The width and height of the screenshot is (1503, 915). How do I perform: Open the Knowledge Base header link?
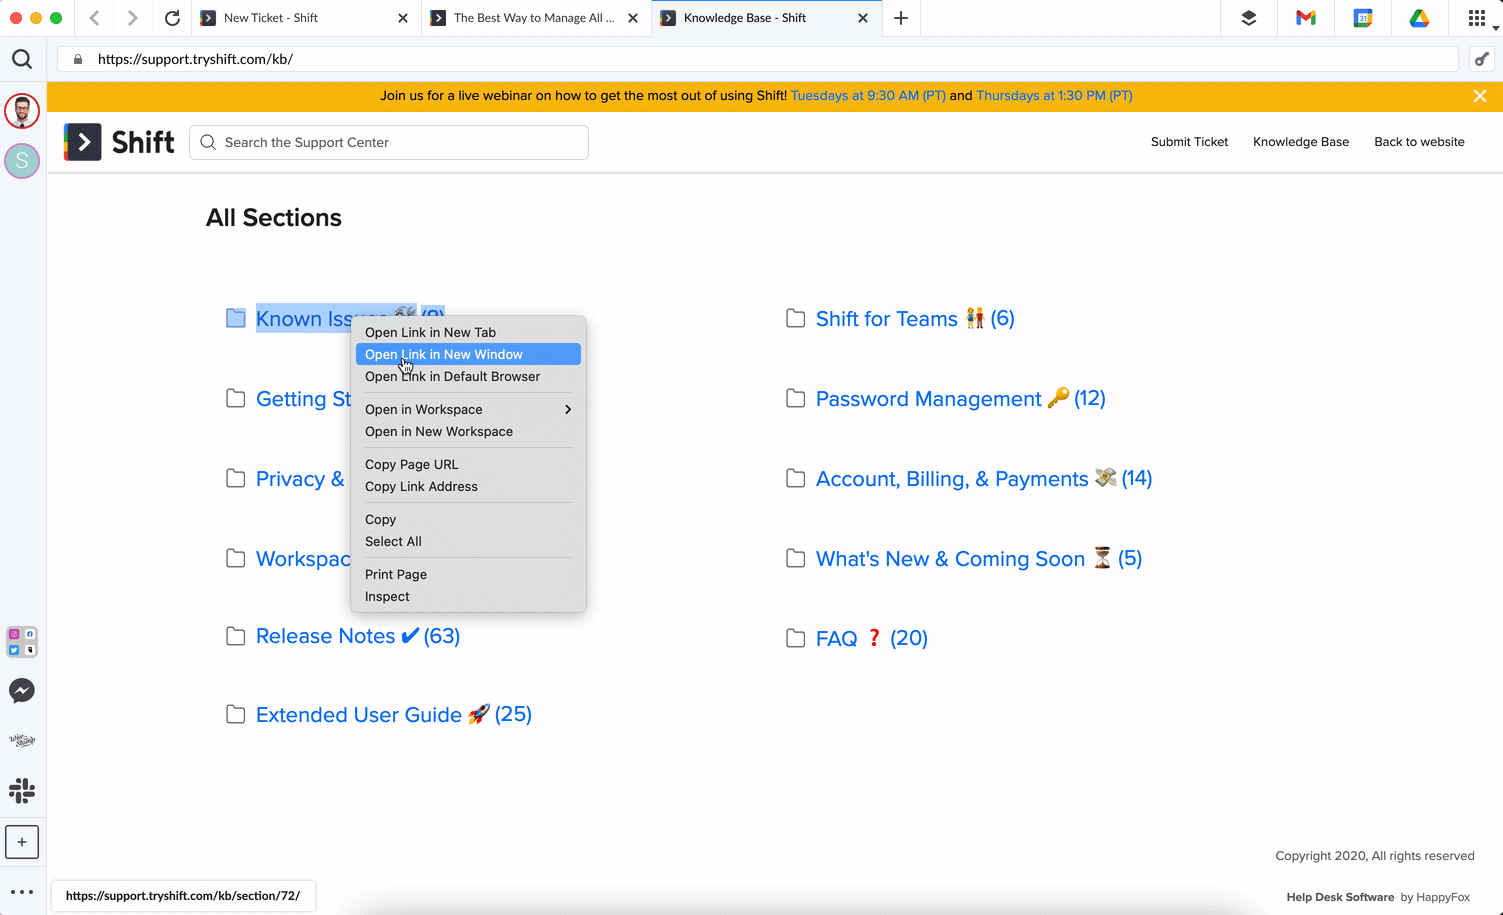1301,142
